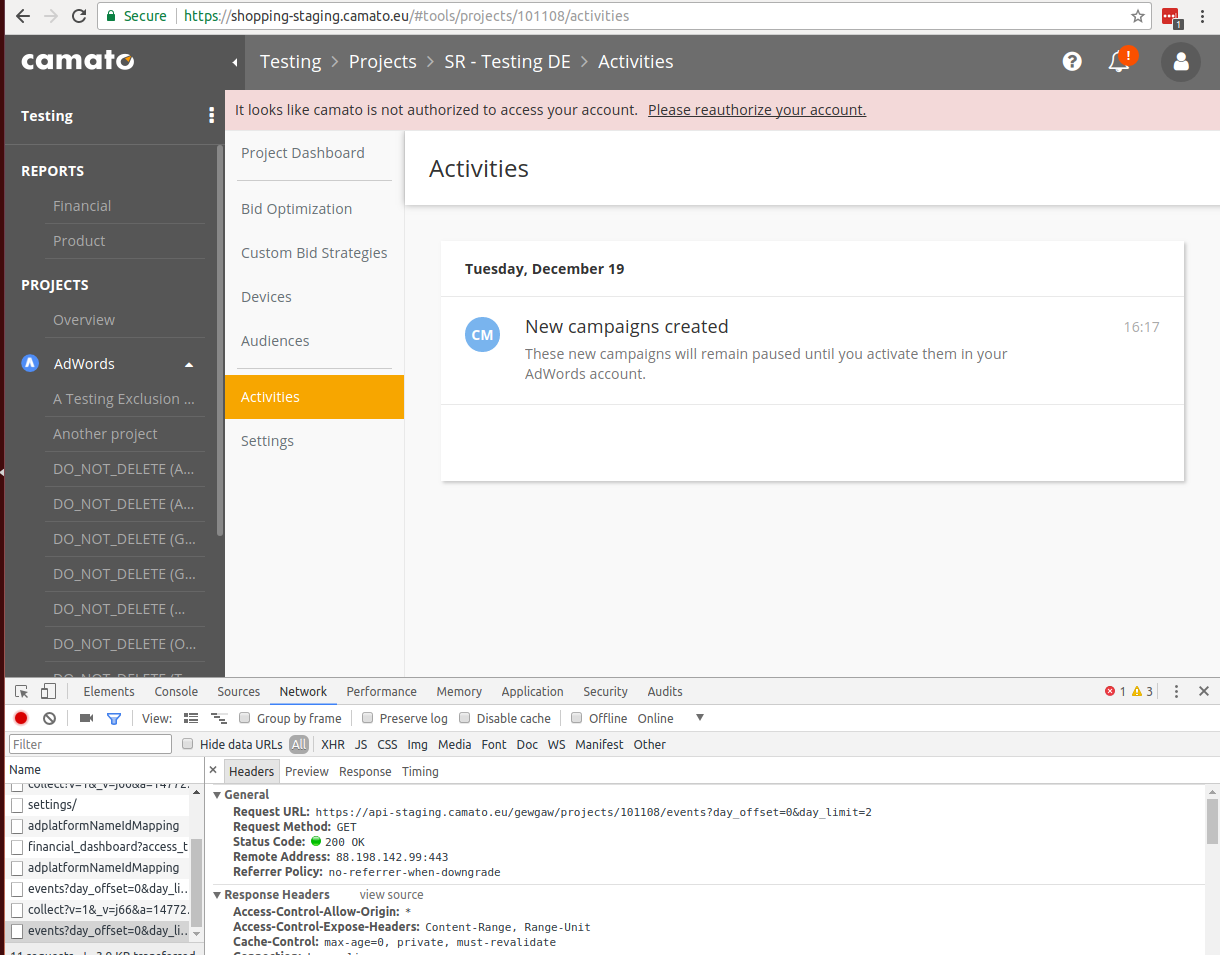The width and height of the screenshot is (1220, 955).
Task: Open Bid Optimization menu item
Action: [x=296, y=209]
